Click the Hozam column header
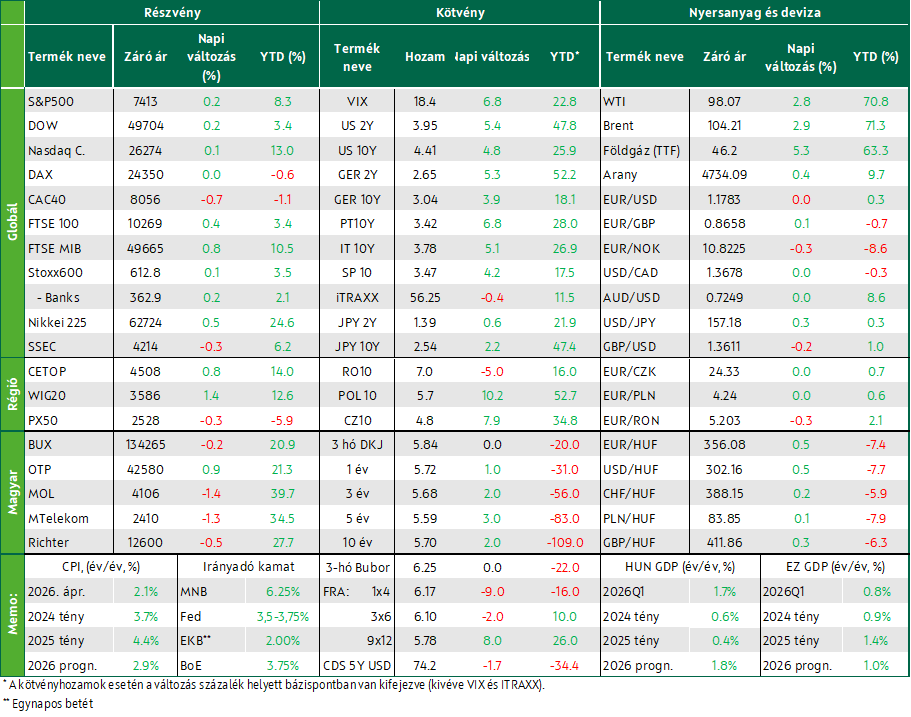The image size is (911, 717). 425,57
